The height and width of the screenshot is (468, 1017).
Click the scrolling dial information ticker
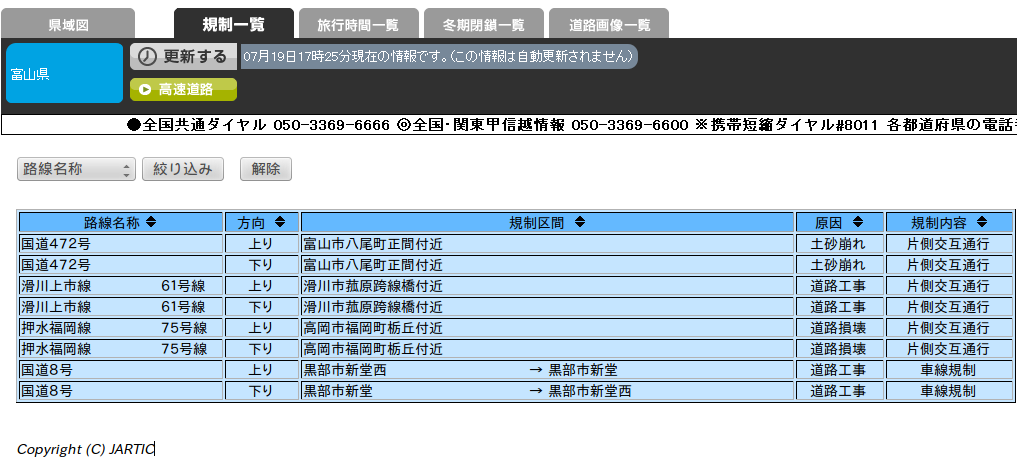pos(570,125)
